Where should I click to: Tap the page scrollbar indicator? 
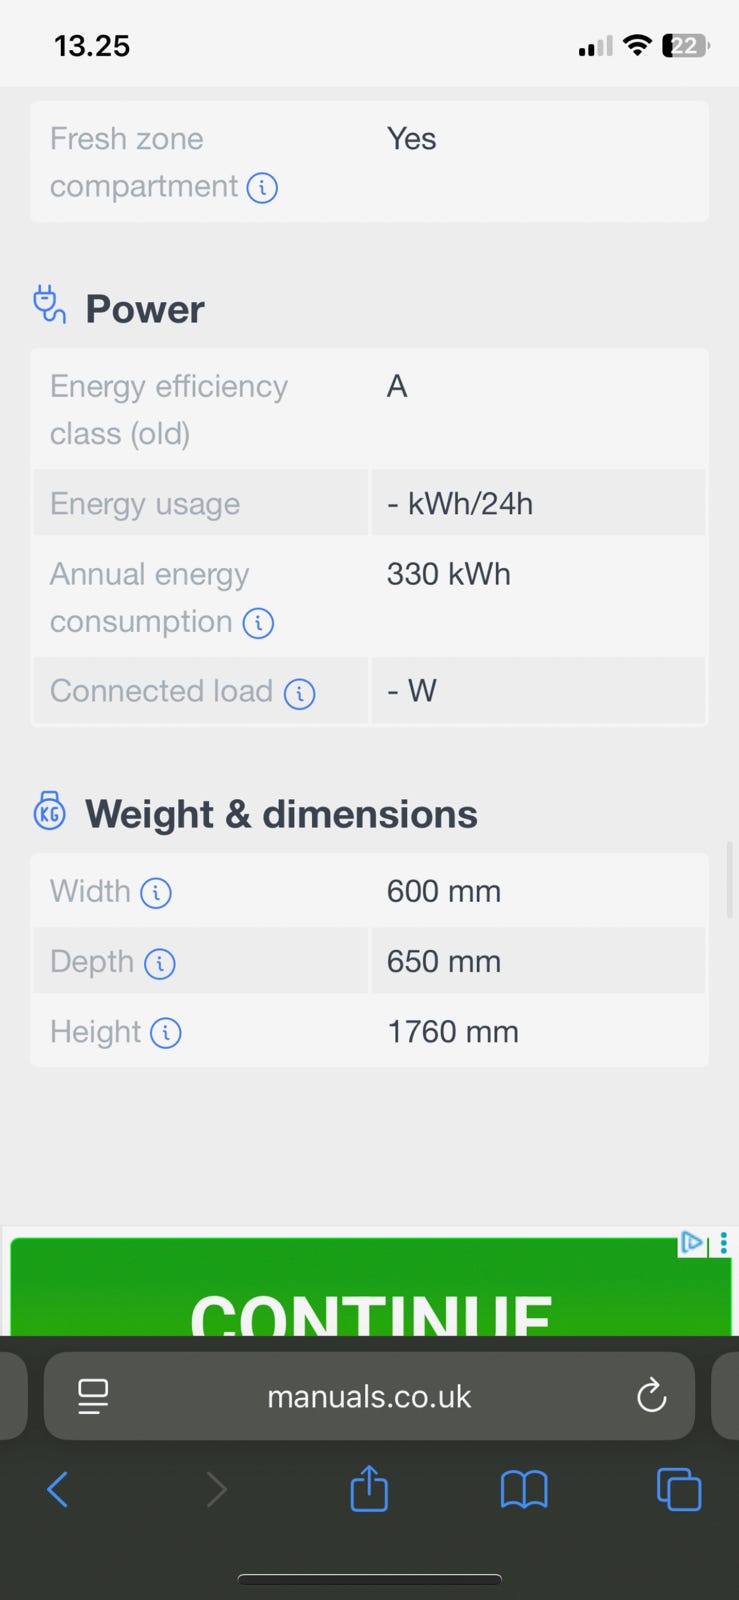click(731, 880)
